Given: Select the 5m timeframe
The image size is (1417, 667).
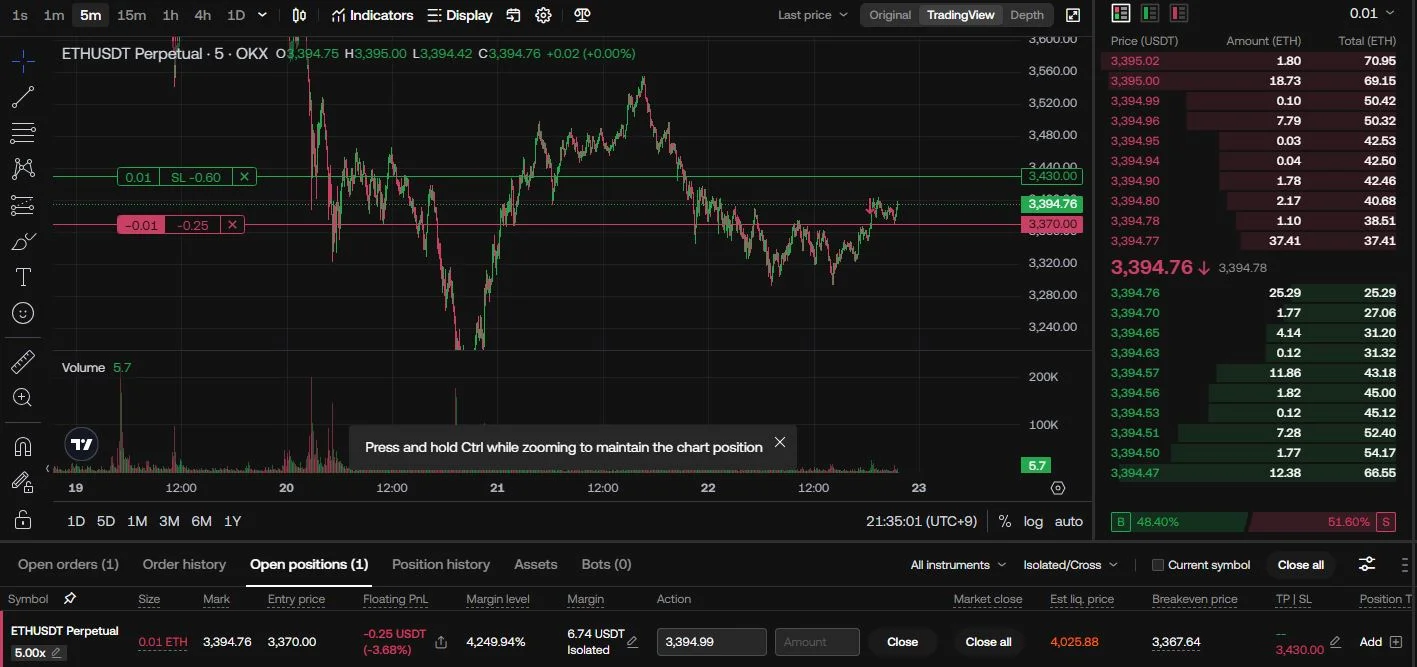Looking at the screenshot, I should pos(91,15).
